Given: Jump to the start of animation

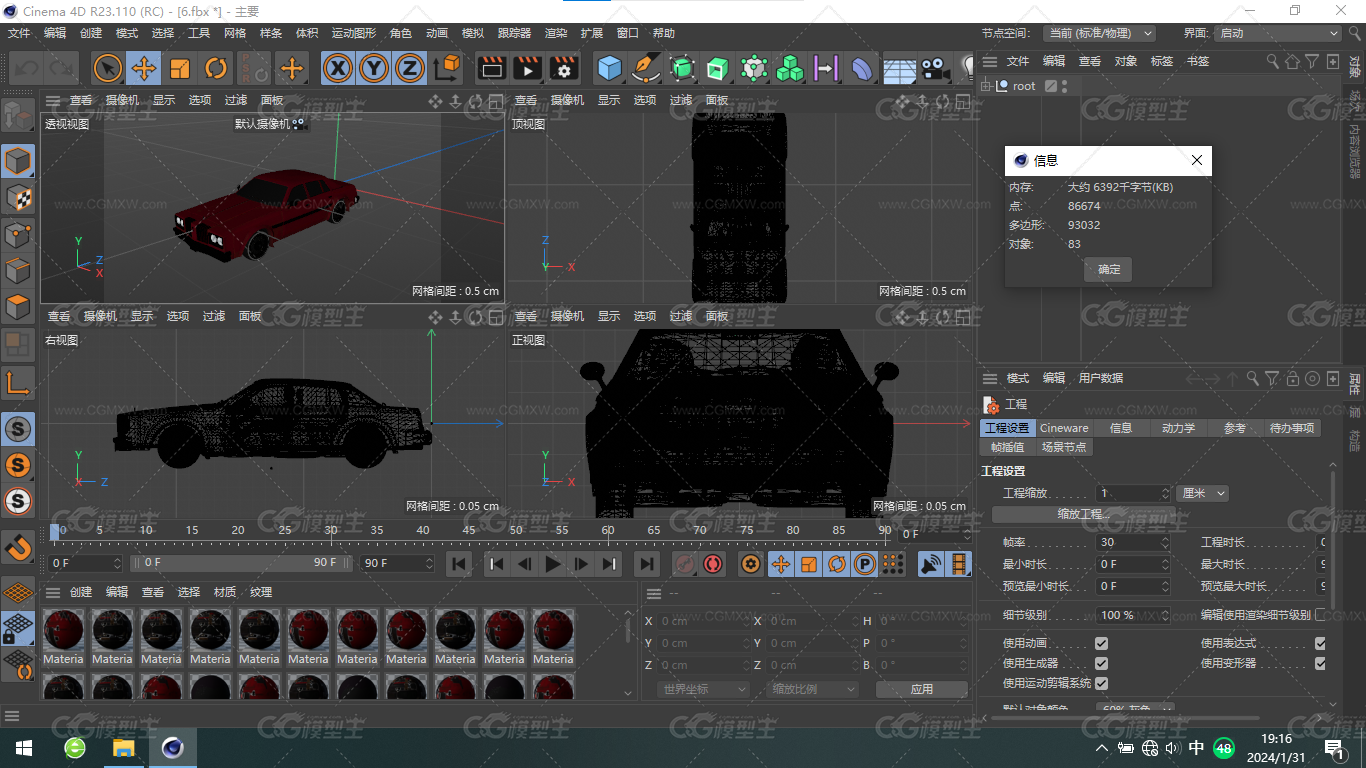Looking at the screenshot, I should 459,564.
